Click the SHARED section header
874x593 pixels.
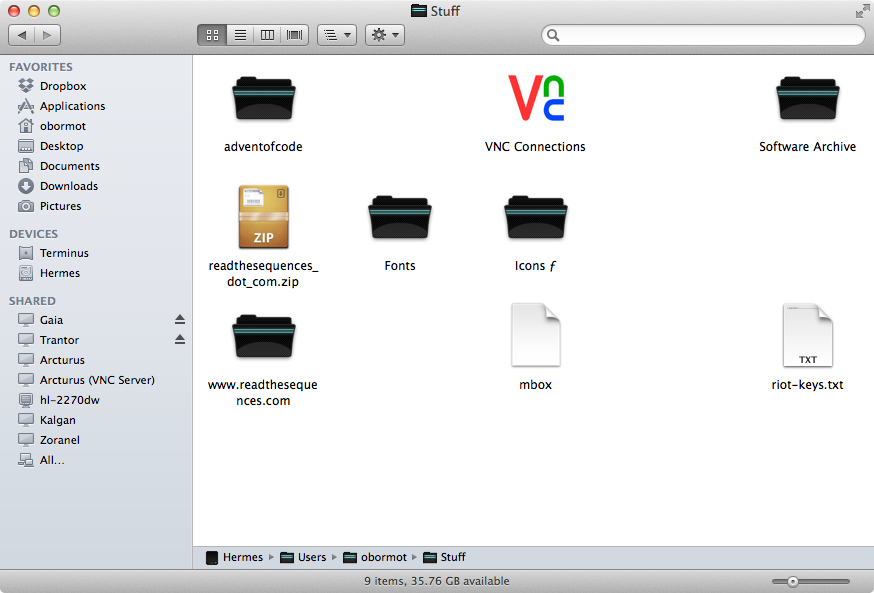[x=32, y=301]
